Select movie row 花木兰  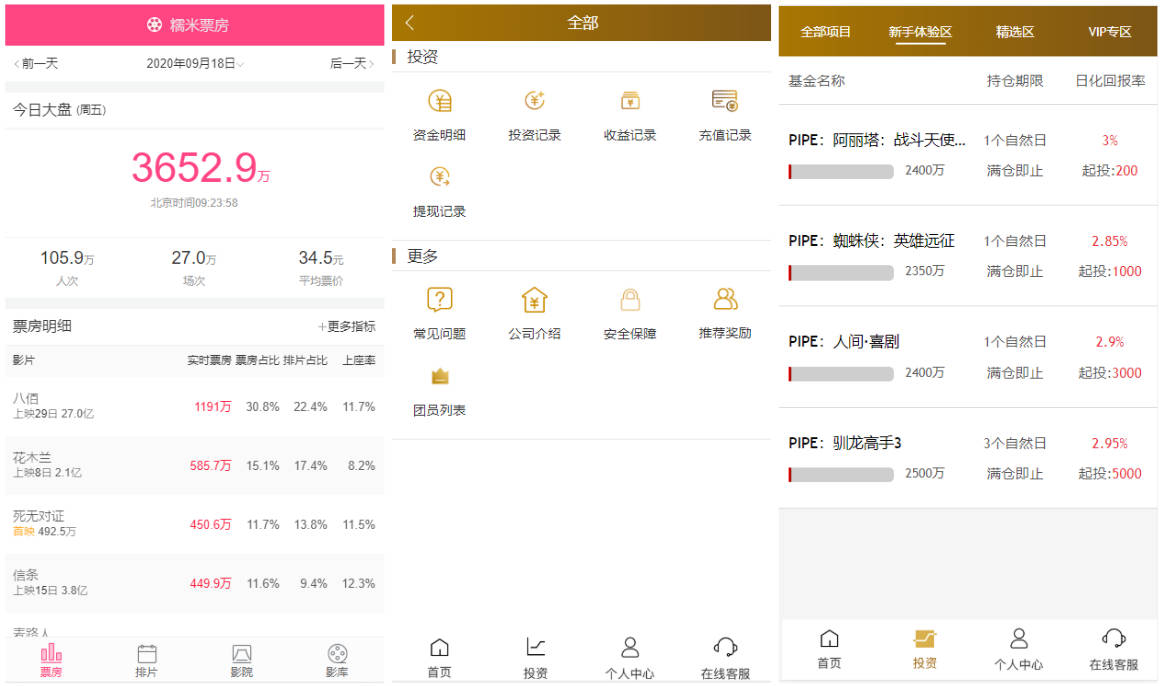(x=195, y=465)
